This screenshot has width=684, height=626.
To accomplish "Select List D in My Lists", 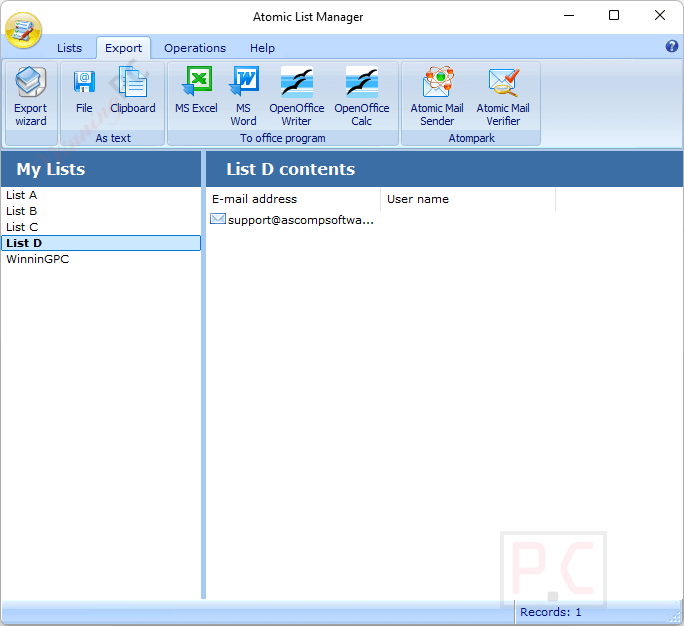I will [x=101, y=243].
